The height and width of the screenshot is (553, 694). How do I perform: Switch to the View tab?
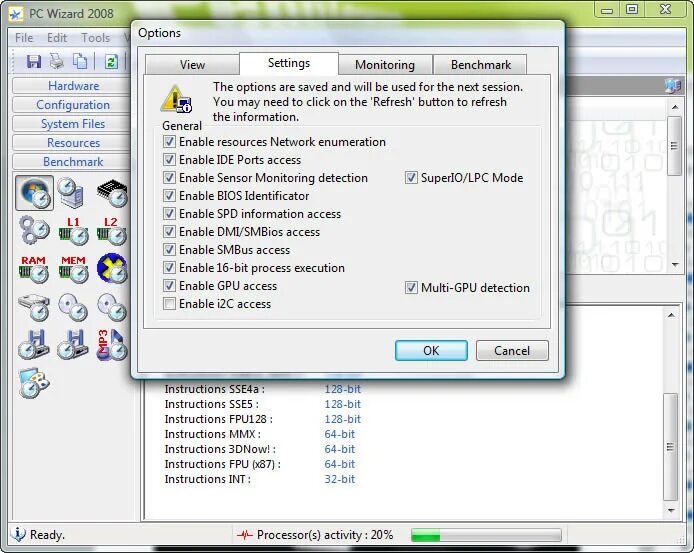(x=192, y=65)
